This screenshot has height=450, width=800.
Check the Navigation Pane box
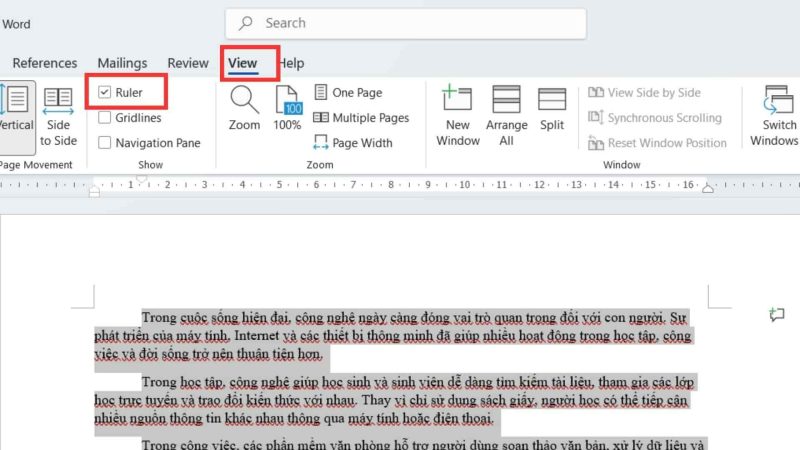coord(105,143)
